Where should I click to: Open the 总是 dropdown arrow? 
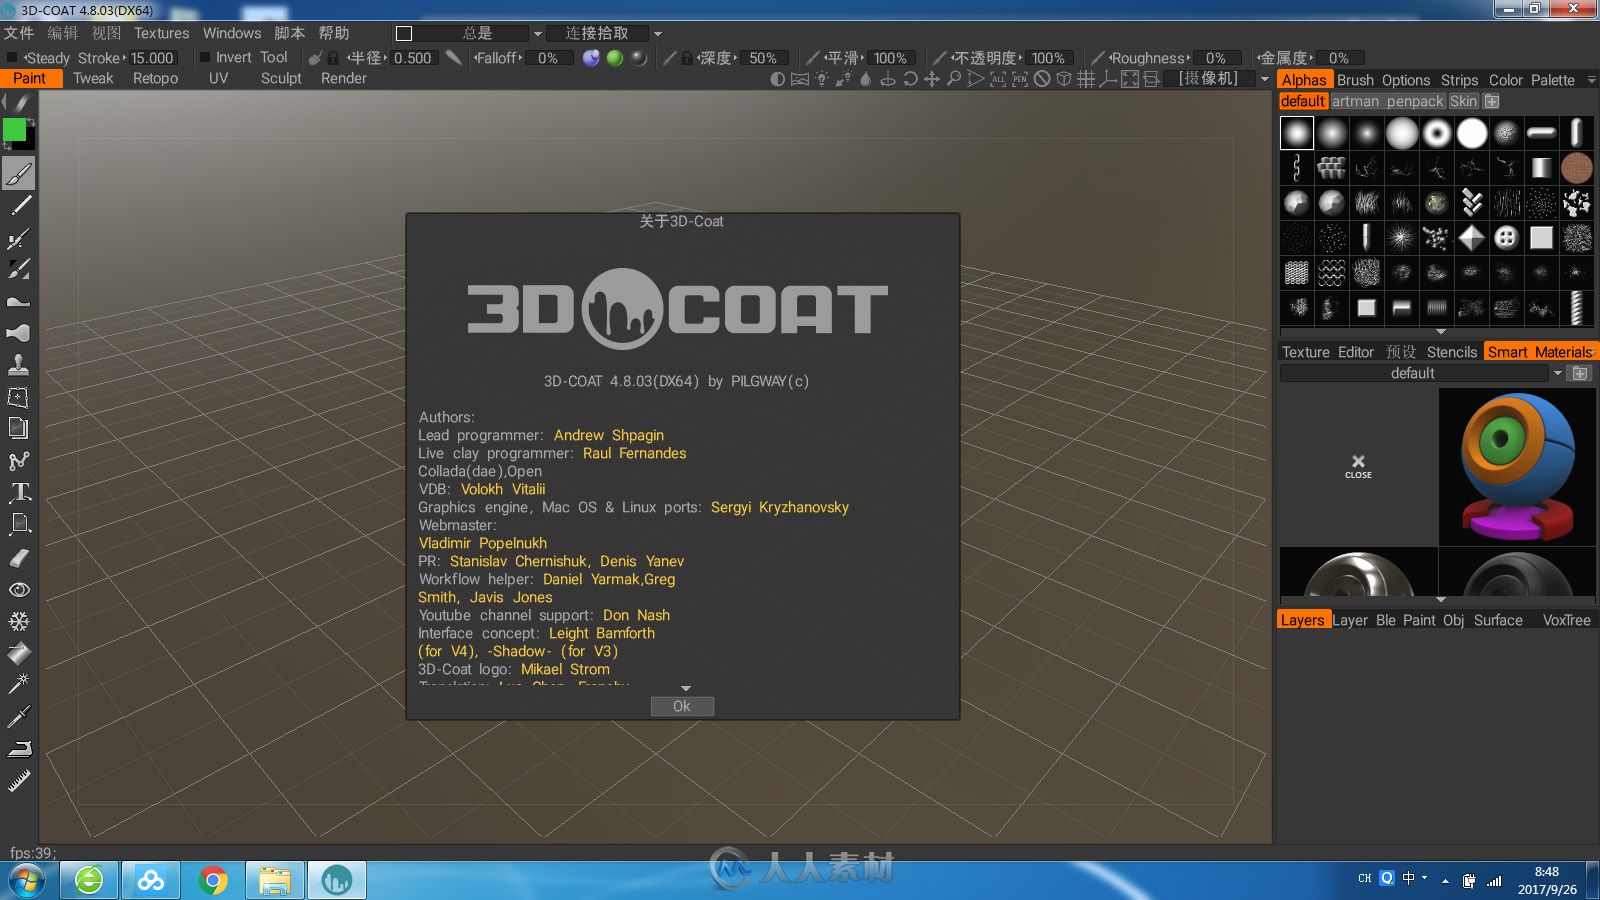coord(537,34)
